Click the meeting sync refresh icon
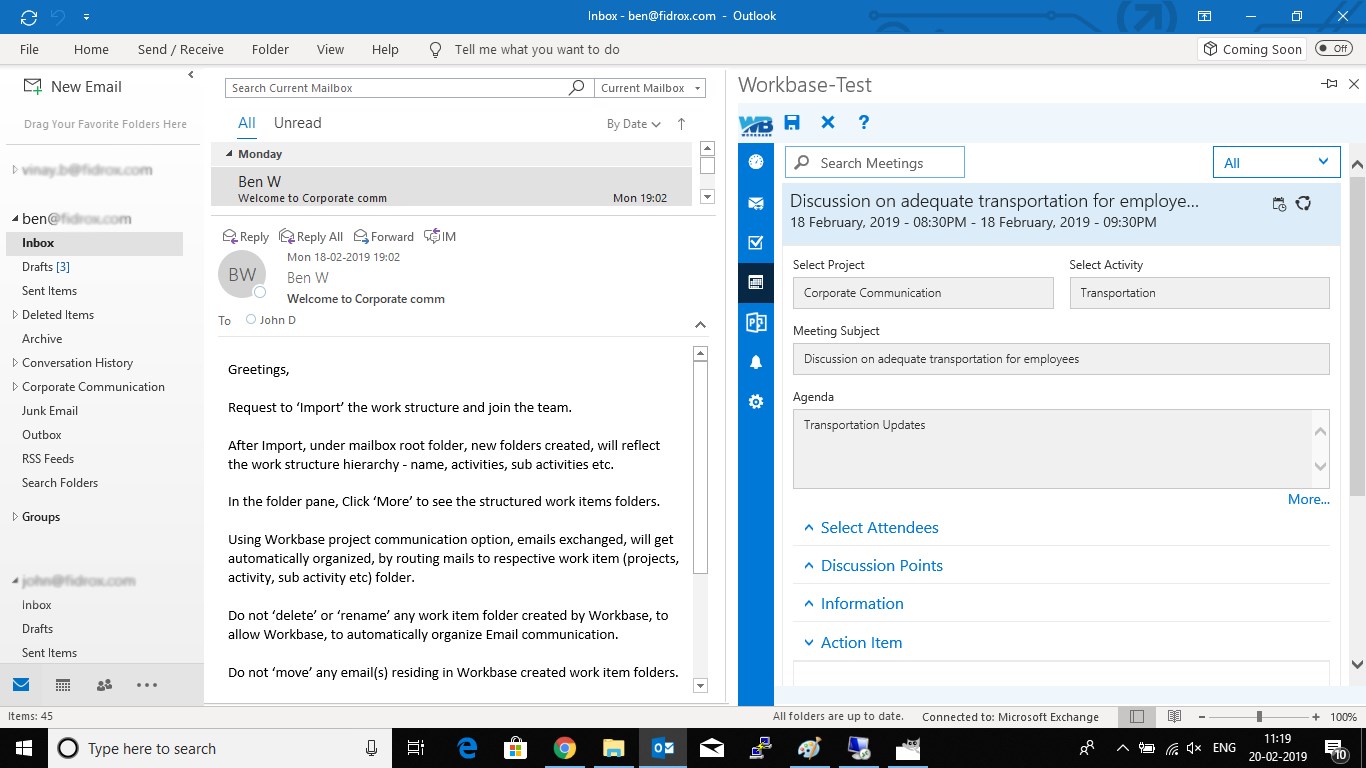The image size is (1366, 768). tap(1303, 203)
